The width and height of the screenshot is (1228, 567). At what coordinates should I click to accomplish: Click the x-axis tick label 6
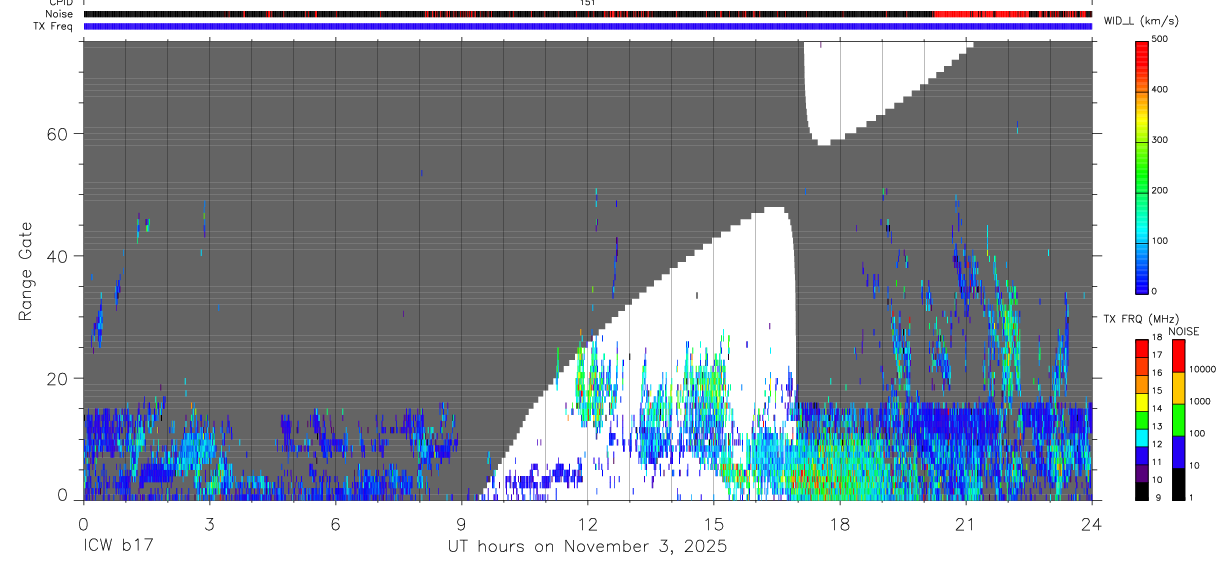(335, 524)
